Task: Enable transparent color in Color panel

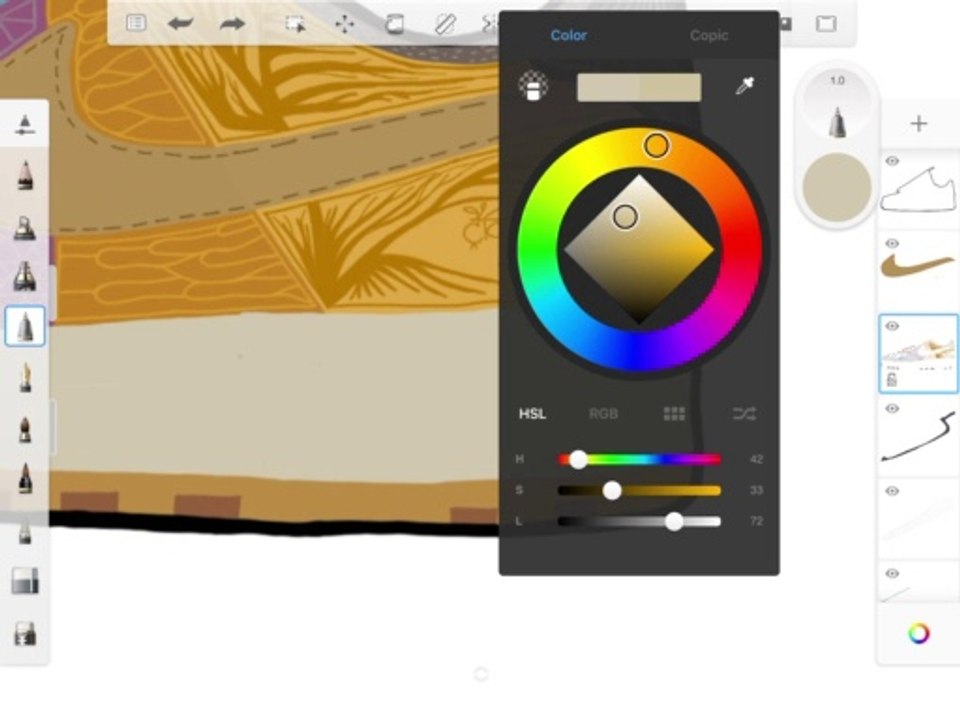Action: 533,86
